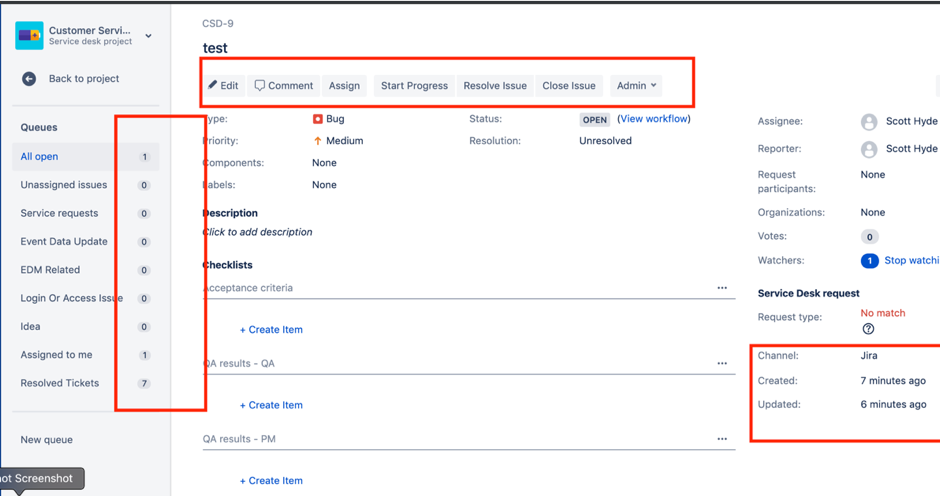The width and height of the screenshot is (940, 496).
Task: Create Item under QA results - QA
Action: coord(272,405)
